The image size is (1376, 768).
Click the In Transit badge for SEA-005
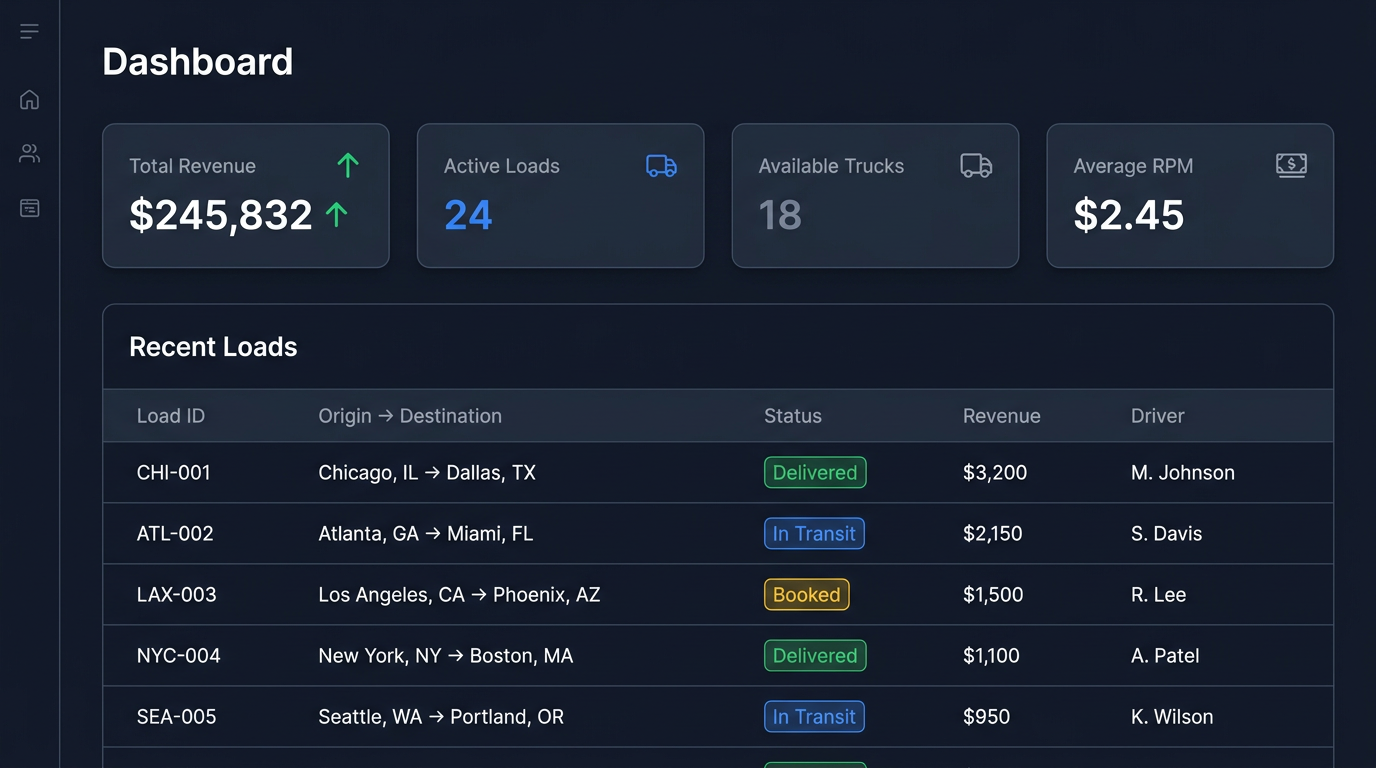tap(814, 717)
